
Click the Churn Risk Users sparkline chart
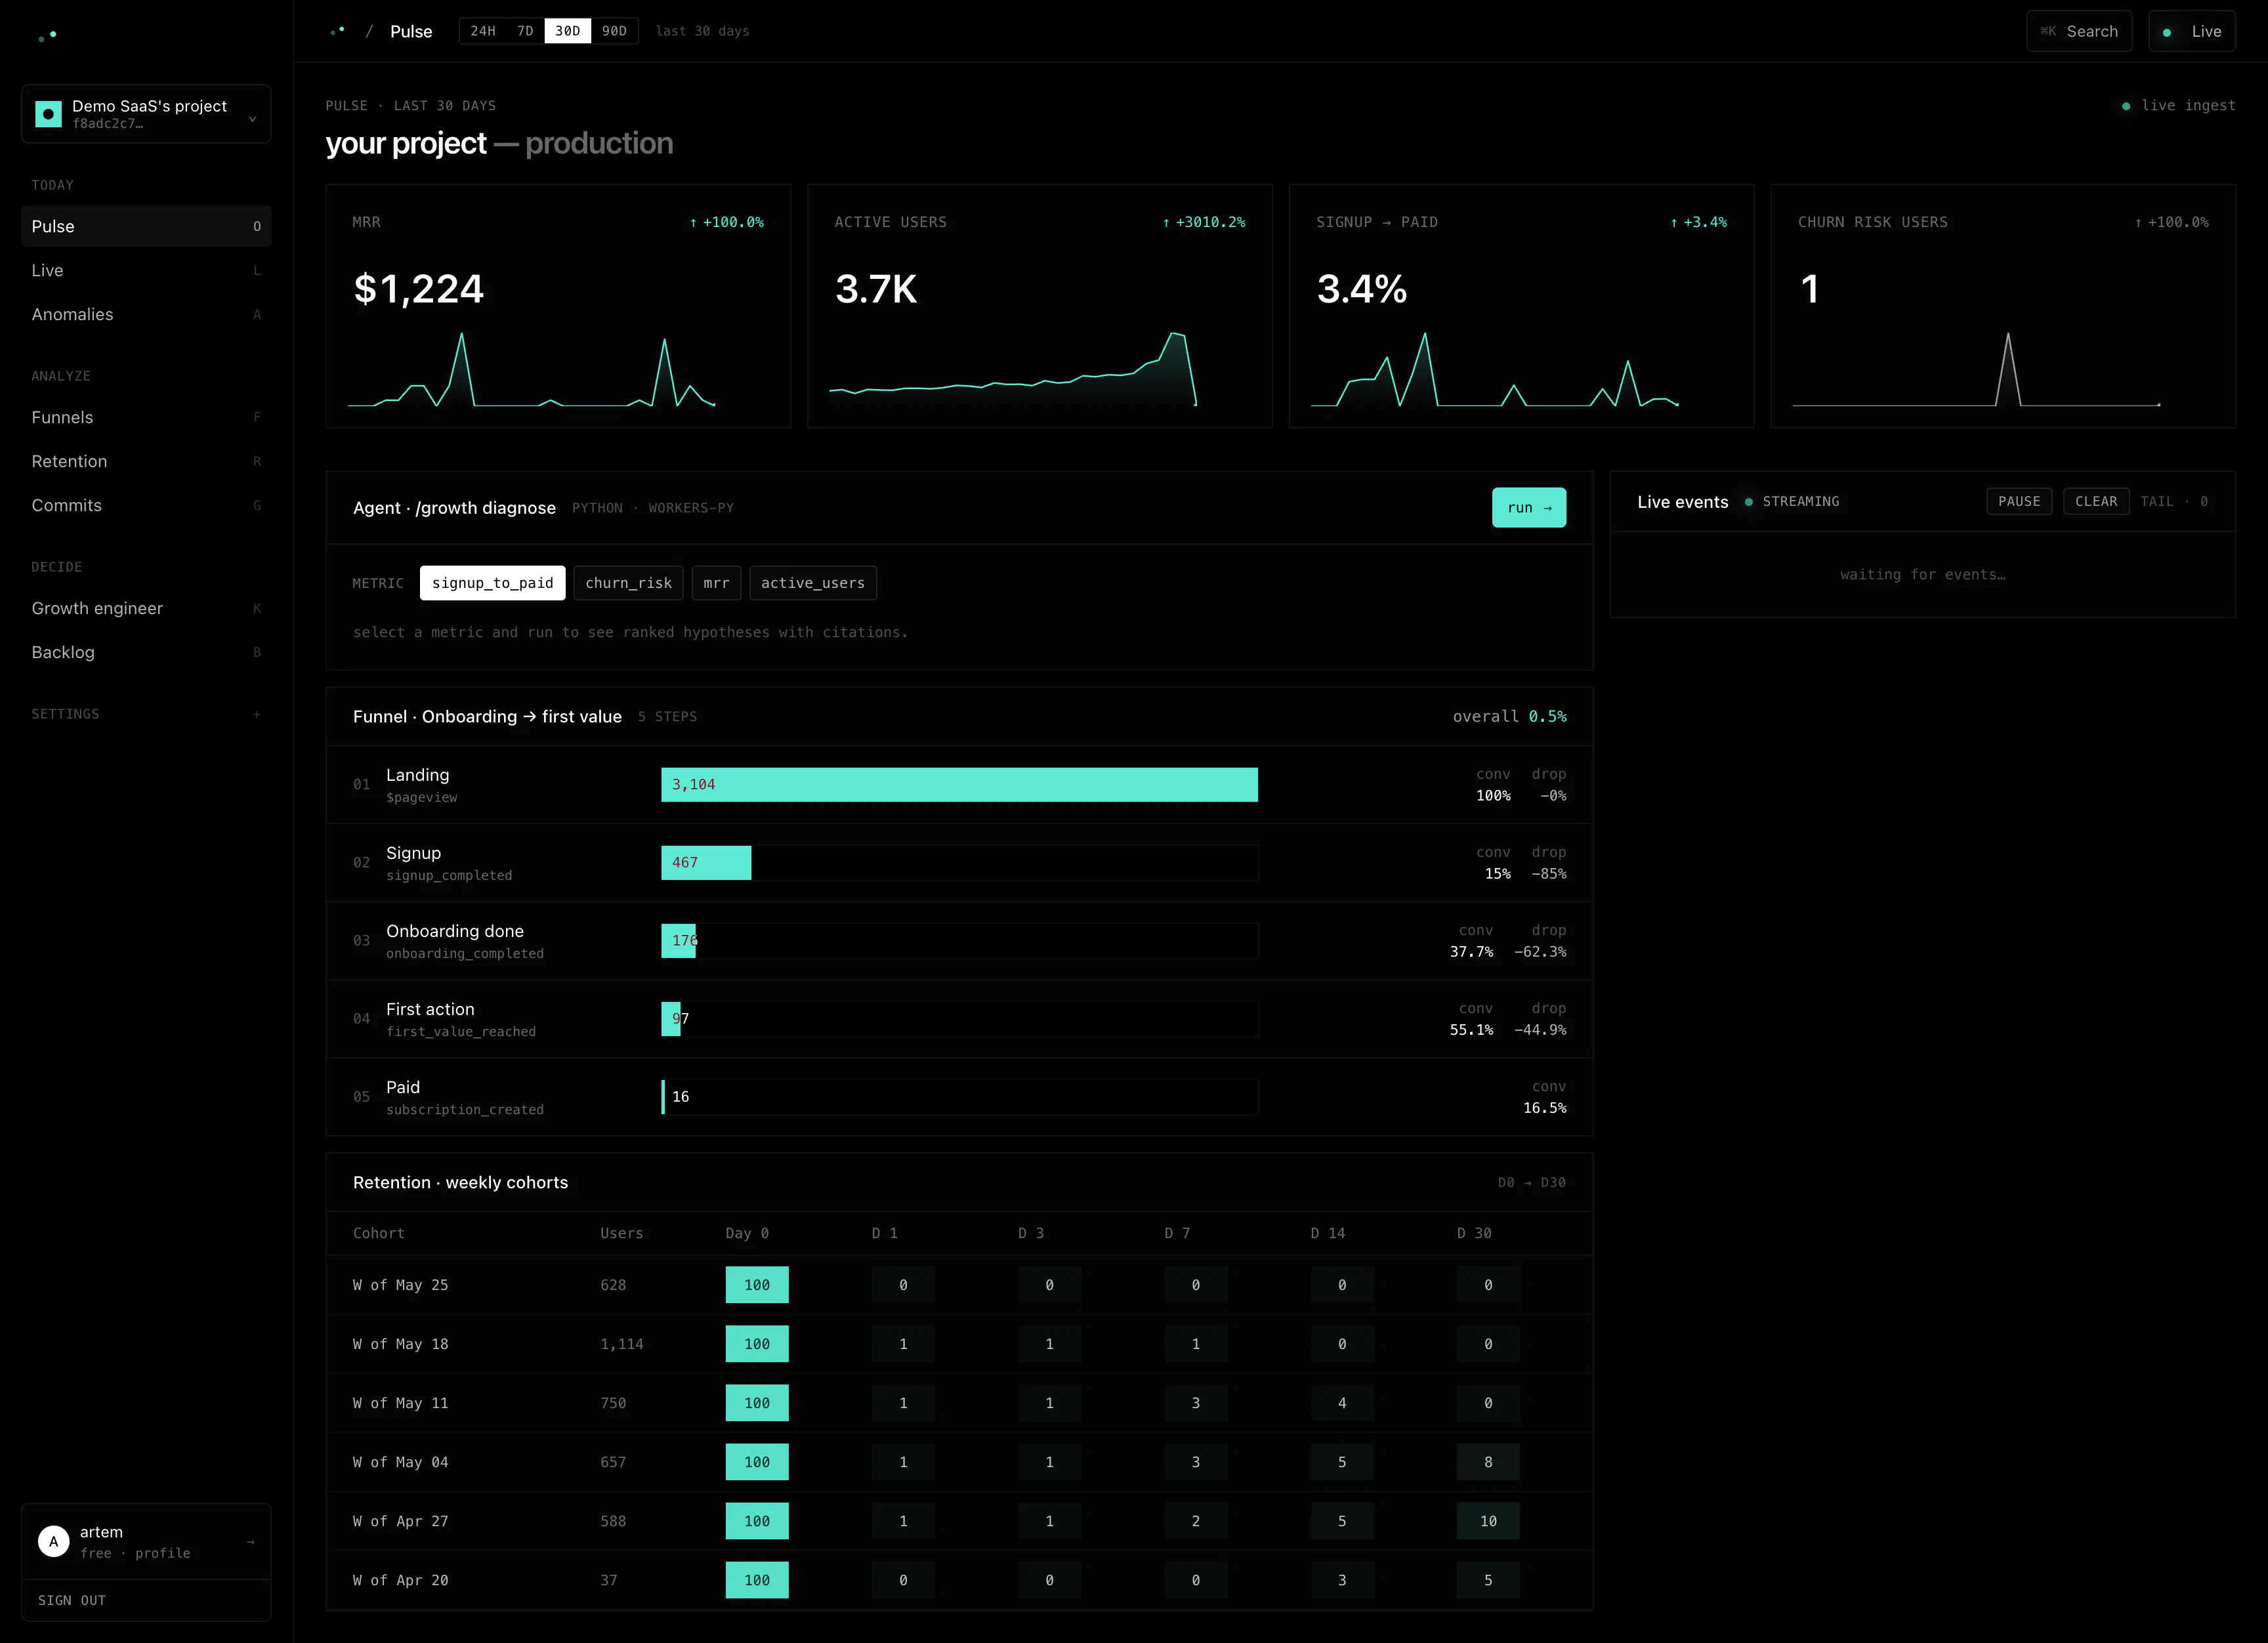pyautogui.click(x=1976, y=369)
